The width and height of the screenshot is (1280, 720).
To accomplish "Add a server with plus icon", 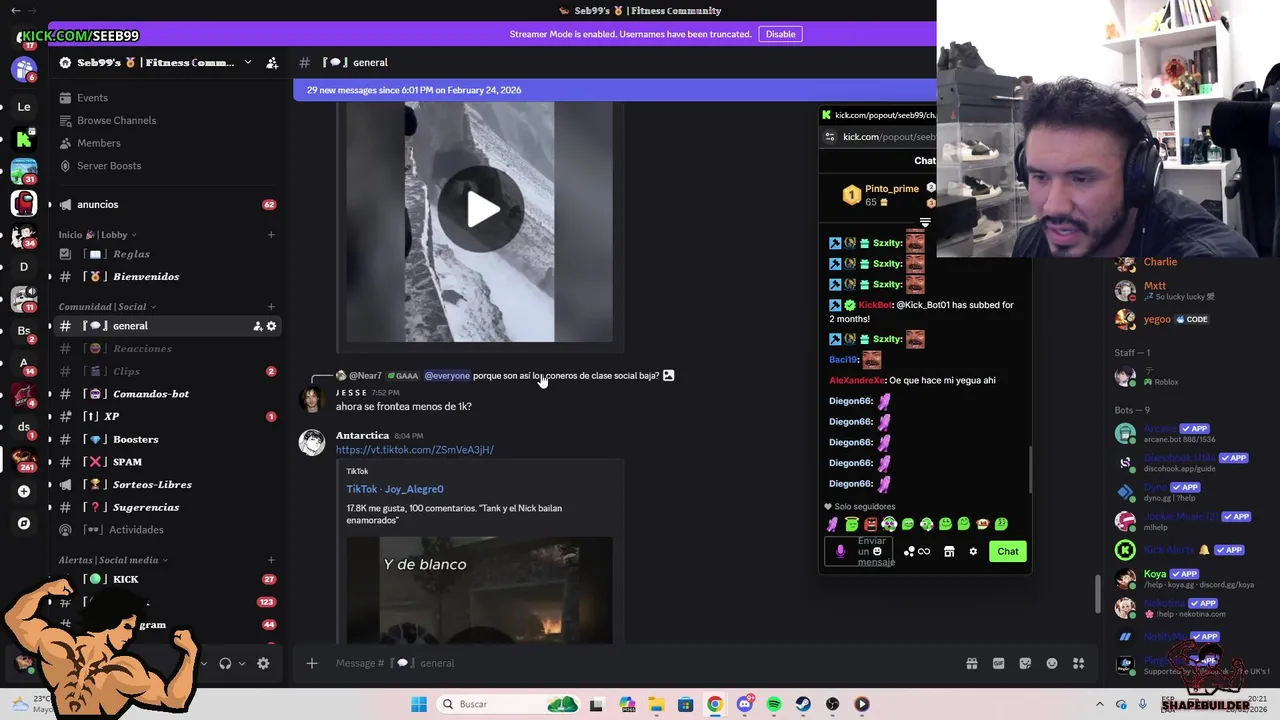I will pyautogui.click(x=24, y=491).
